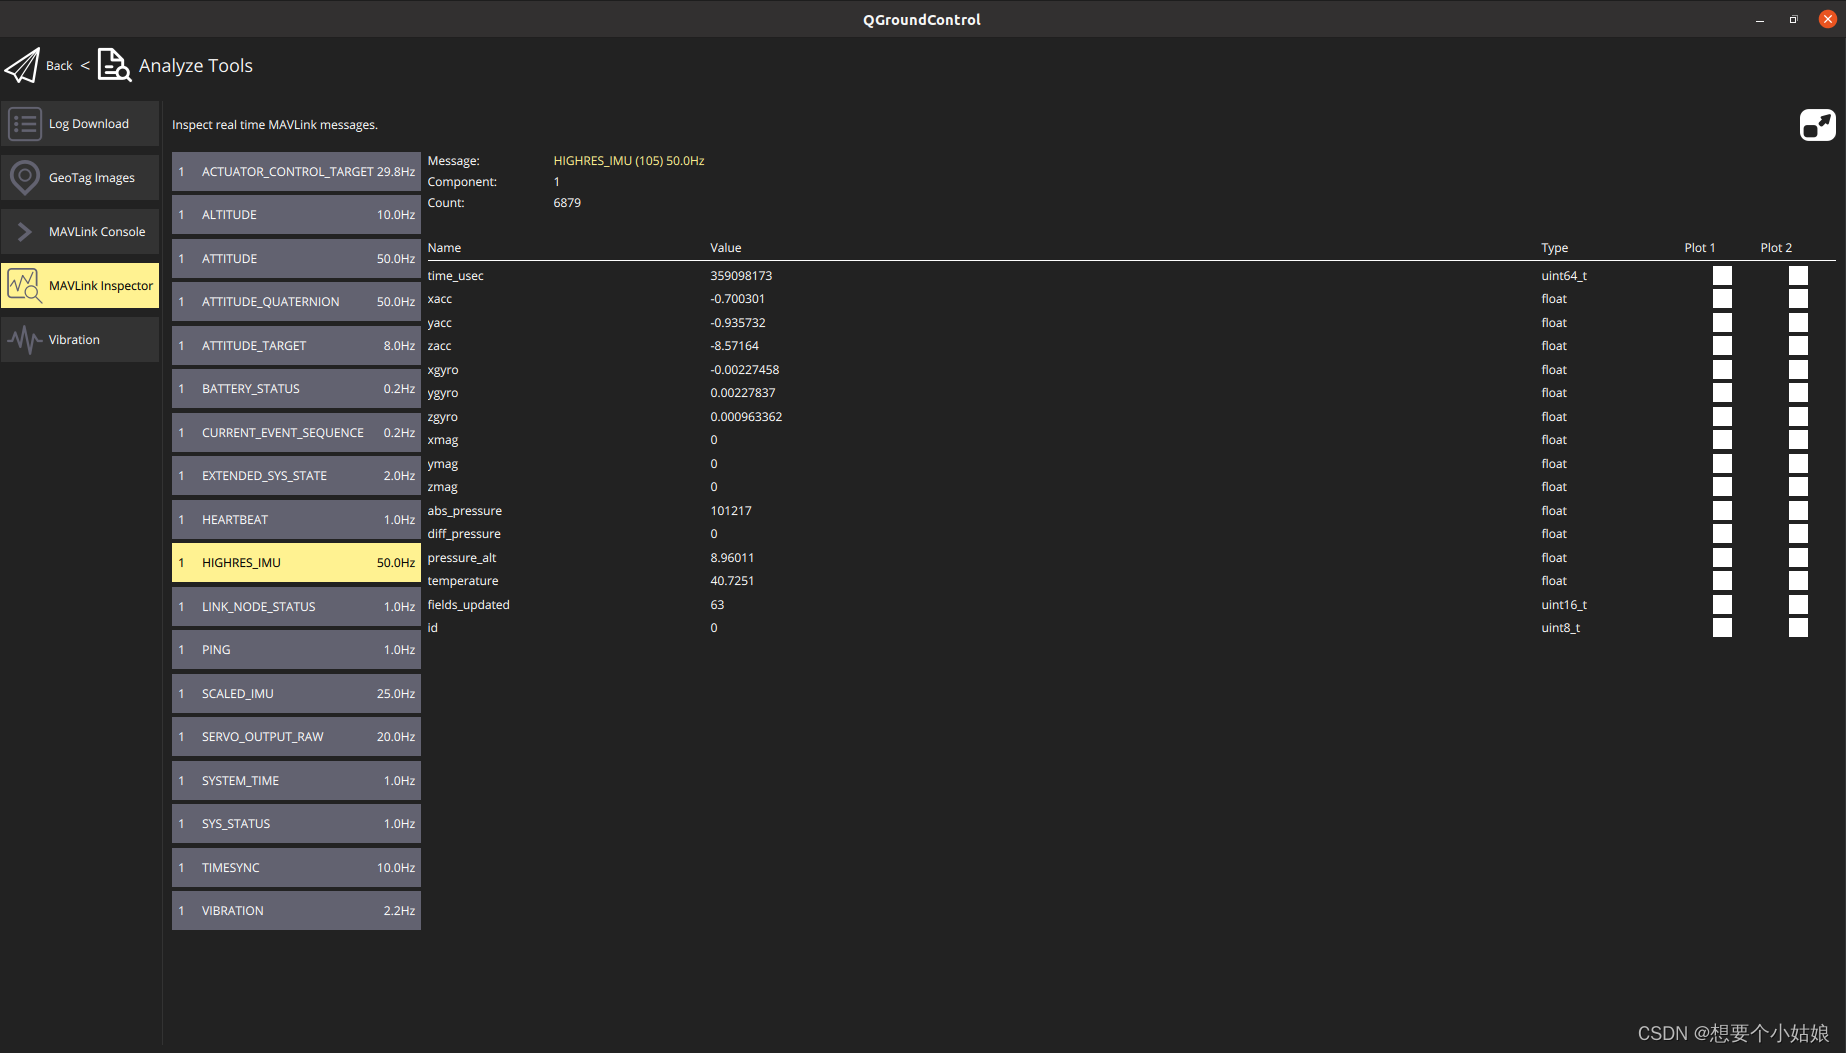Viewport: 1846px width, 1053px height.
Task: Switch to GeoTag Images page
Action: (80, 178)
